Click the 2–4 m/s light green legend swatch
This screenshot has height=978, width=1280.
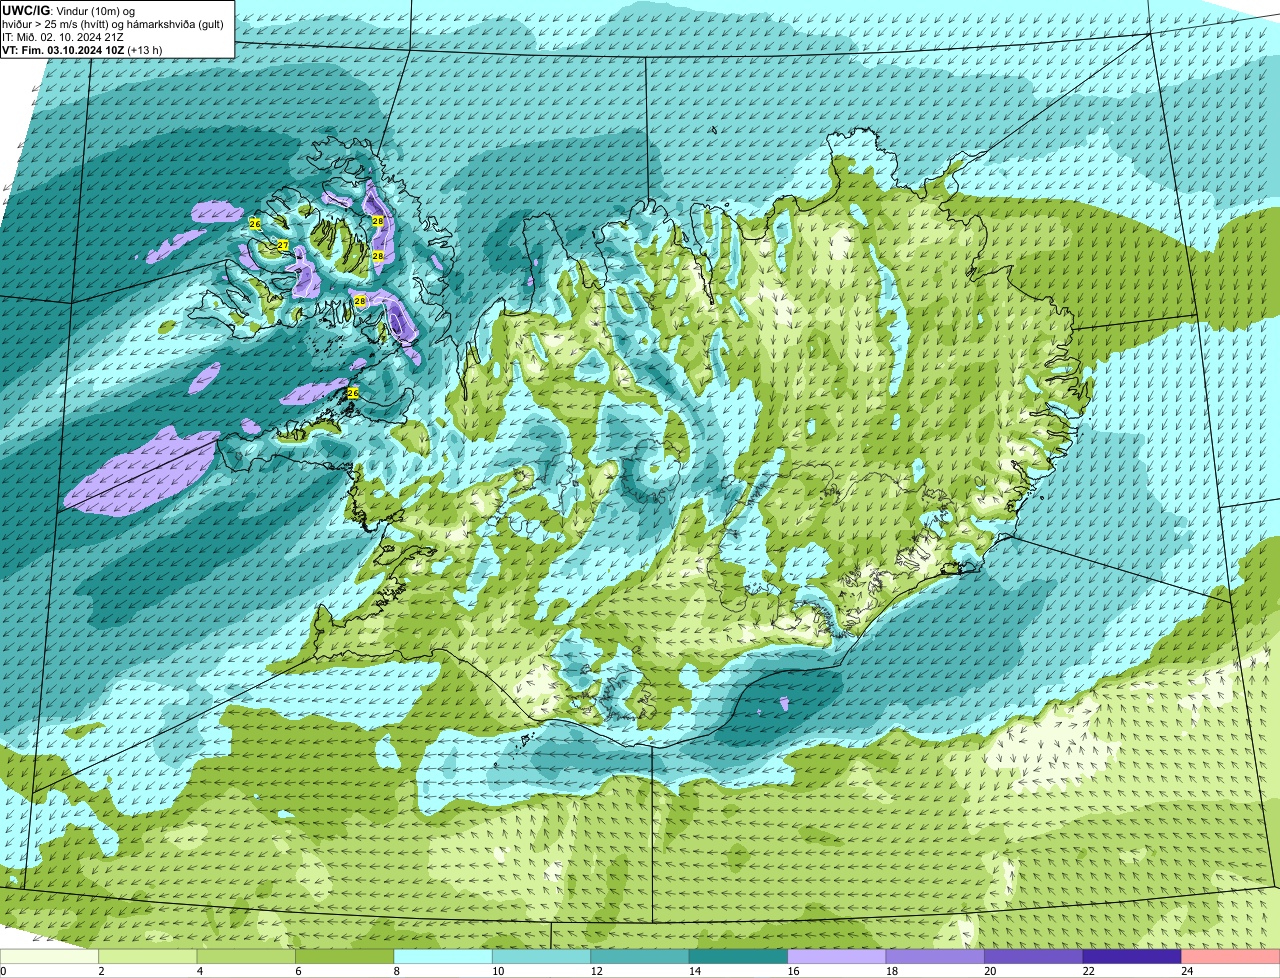pyautogui.click(x=148, y=956)
